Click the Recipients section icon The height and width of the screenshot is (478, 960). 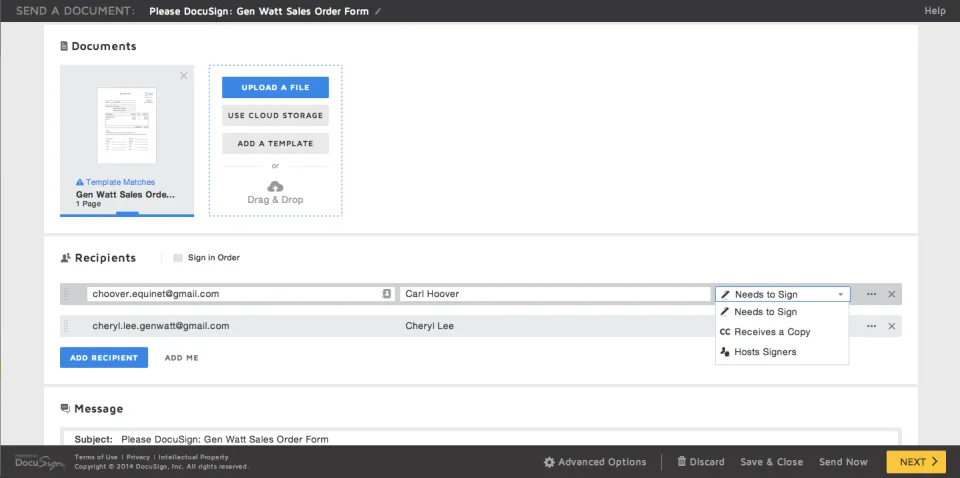pyautogui.click(x=66, y=258)
